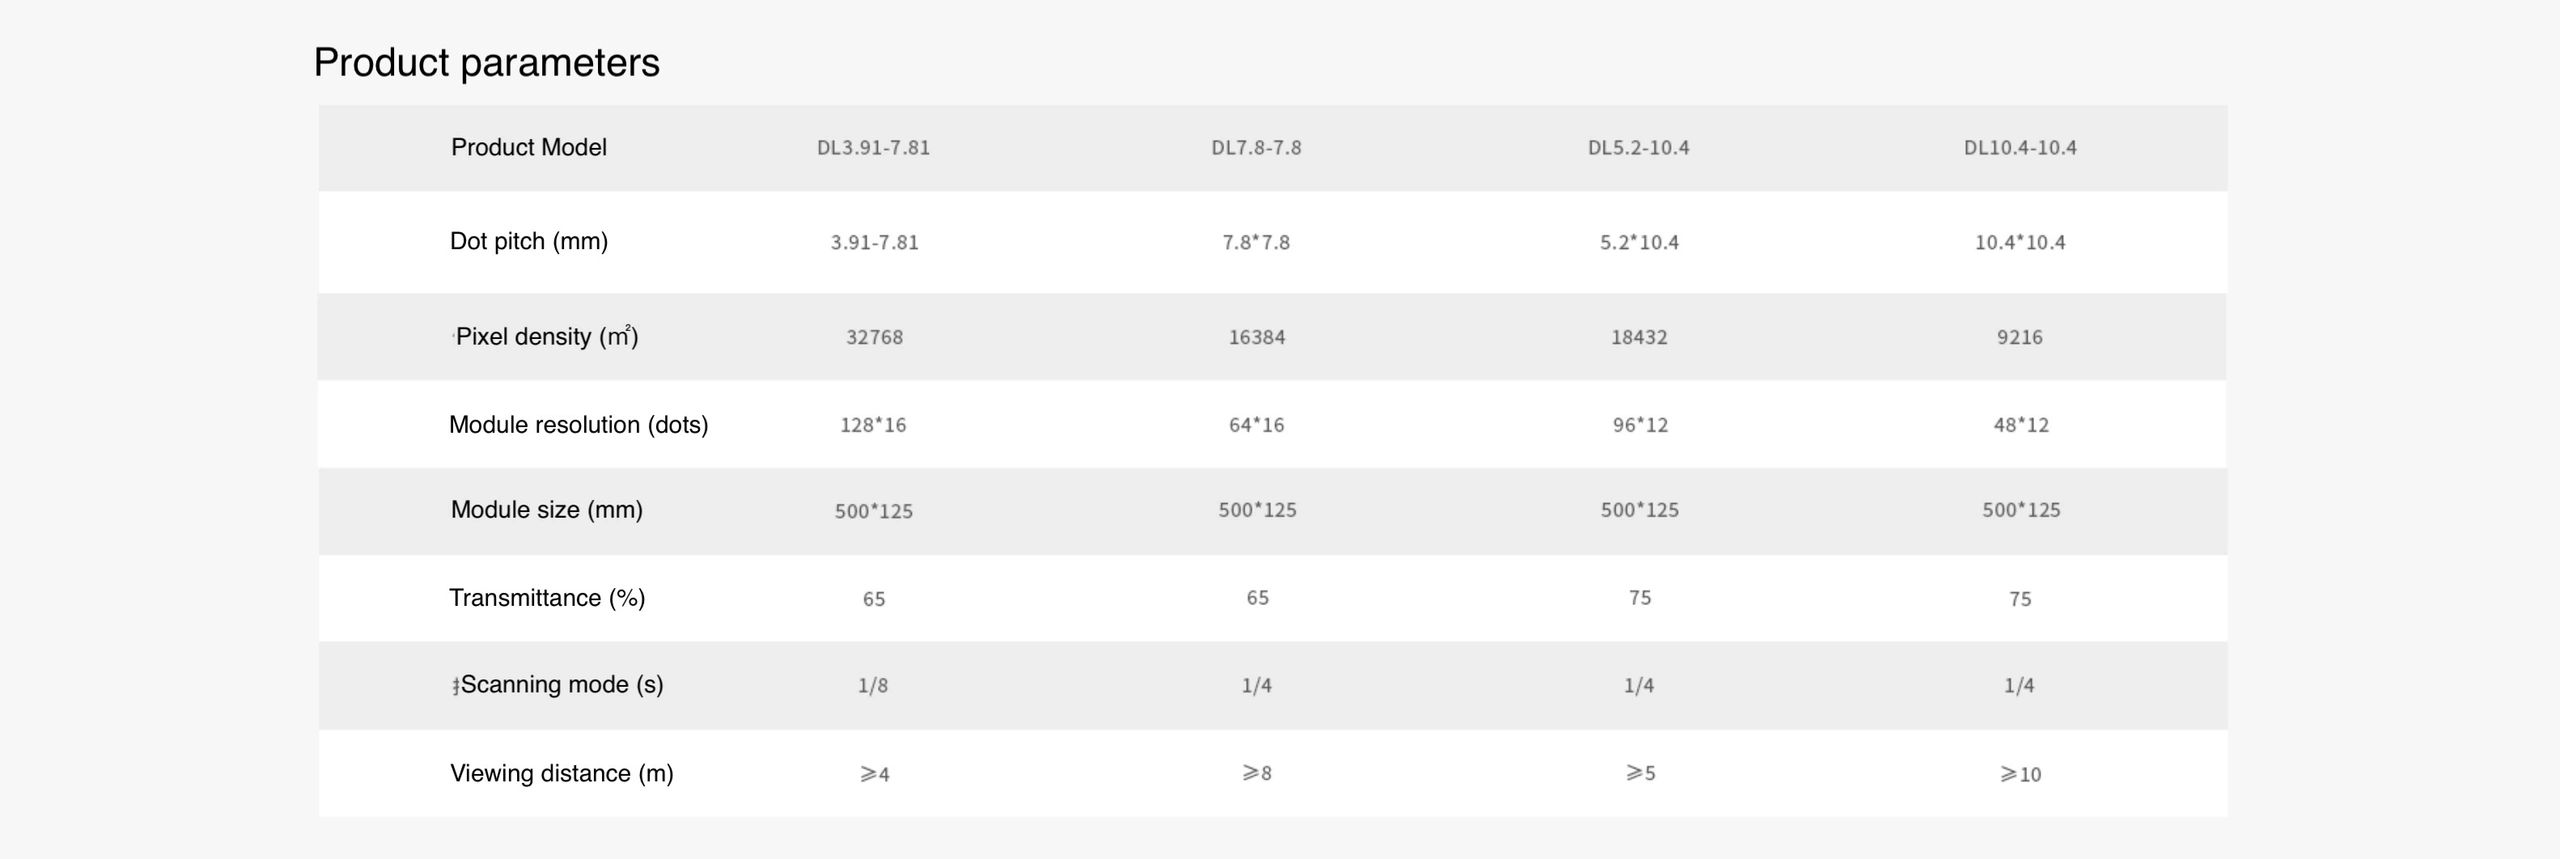Click the 96*12 resolution cell

pyautogui.click(x=1640, y=425)
